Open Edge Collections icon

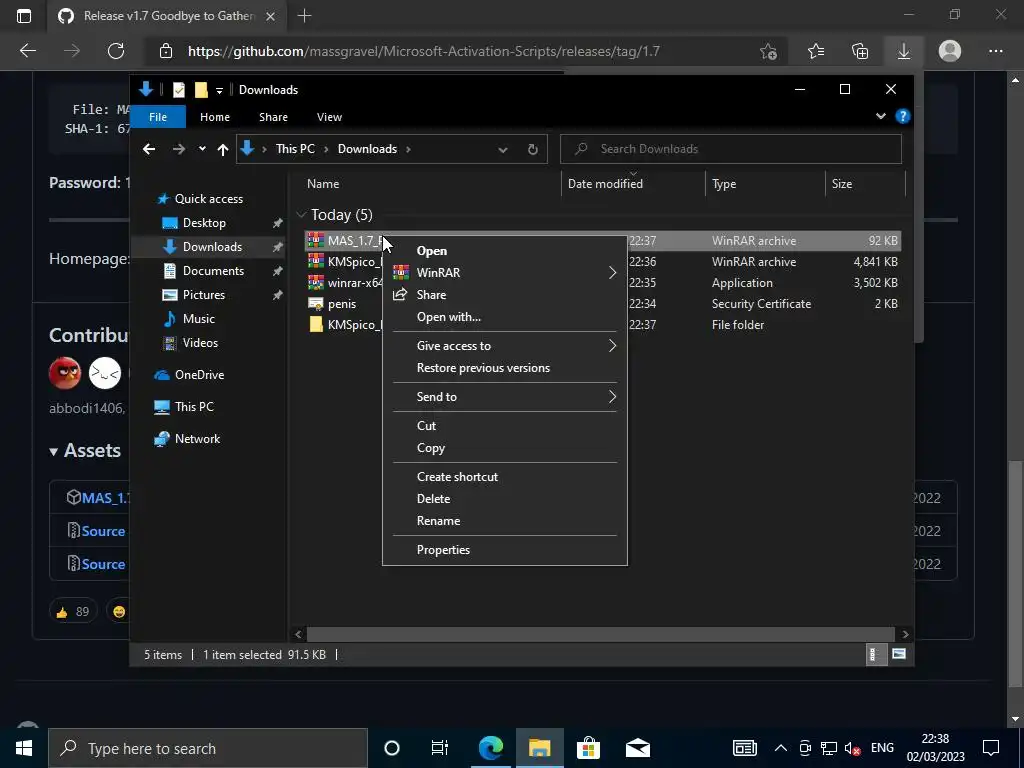[860, 51]
